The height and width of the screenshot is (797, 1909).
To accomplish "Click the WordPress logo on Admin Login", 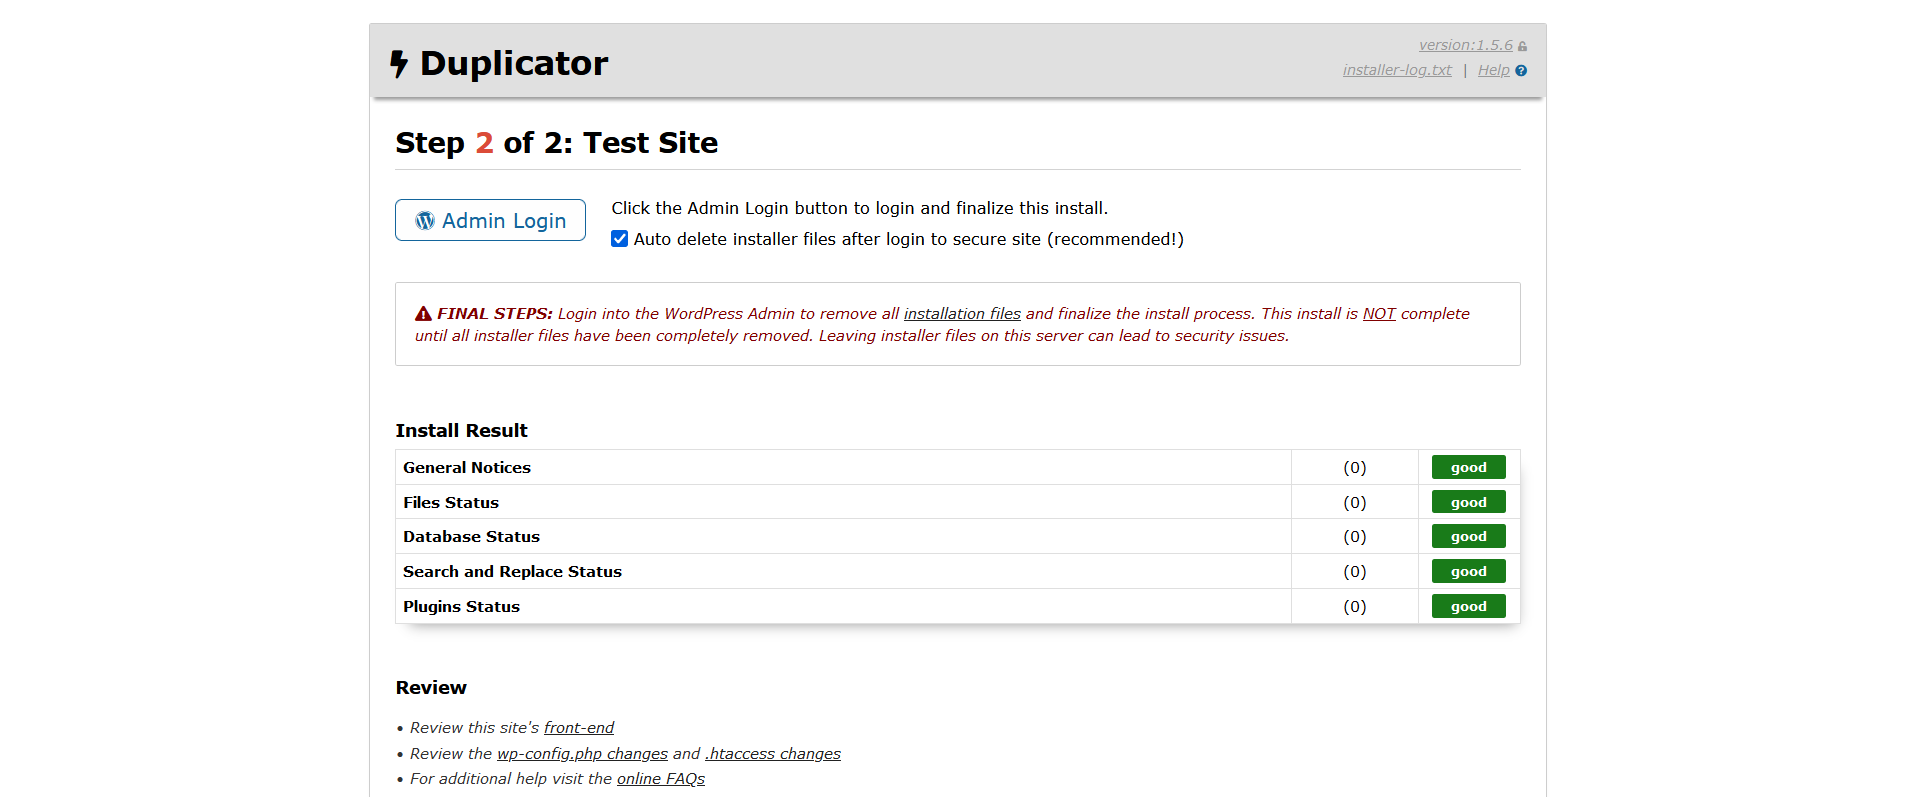I will [x=425, y=221].
